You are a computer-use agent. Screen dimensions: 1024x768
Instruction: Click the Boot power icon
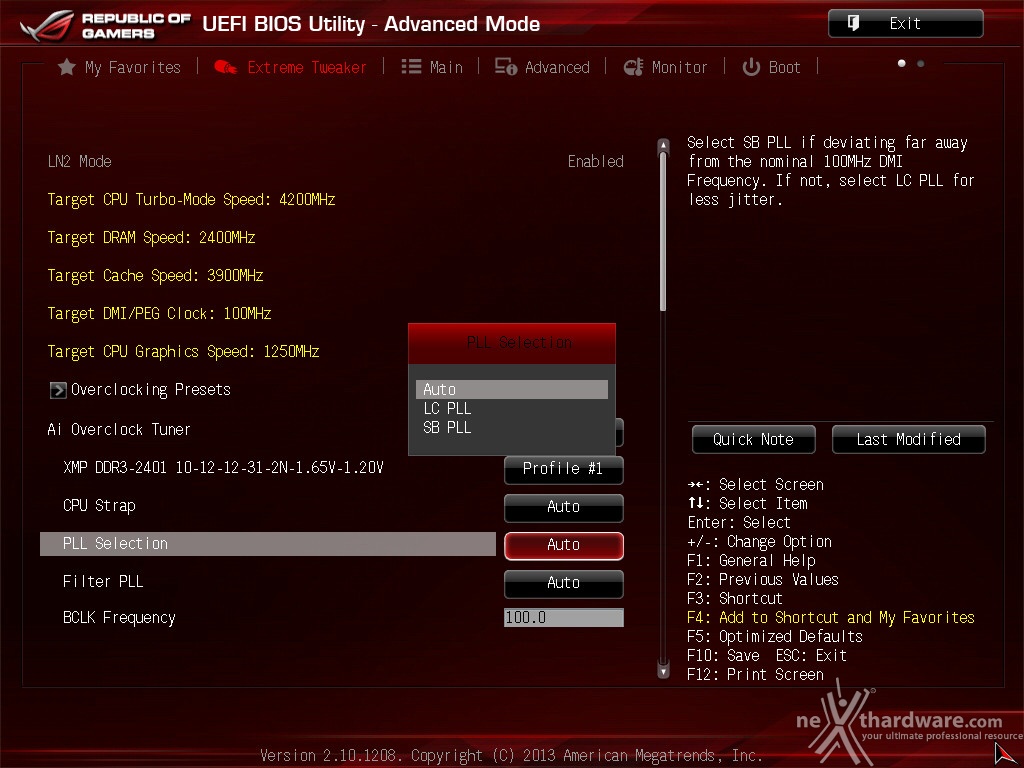tap(751, 67)
